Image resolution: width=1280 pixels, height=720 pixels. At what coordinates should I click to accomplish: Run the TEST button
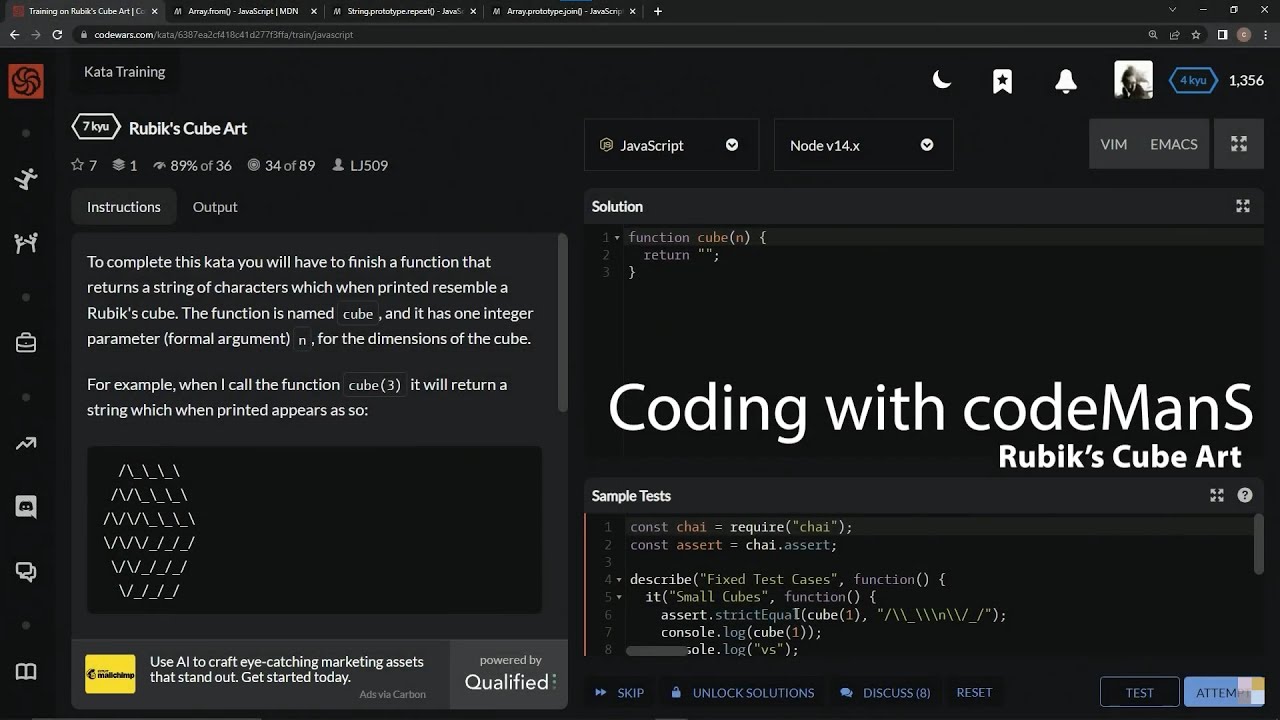[x=1139, y=692]
